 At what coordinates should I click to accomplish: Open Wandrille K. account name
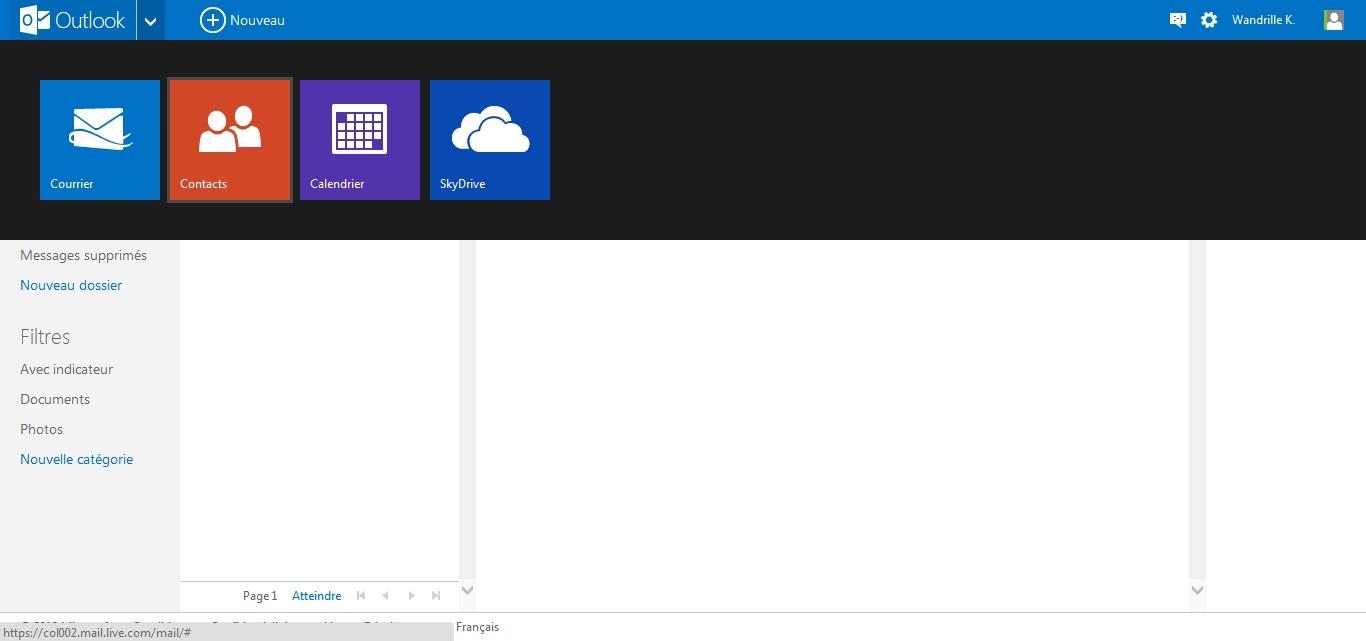1263,20
